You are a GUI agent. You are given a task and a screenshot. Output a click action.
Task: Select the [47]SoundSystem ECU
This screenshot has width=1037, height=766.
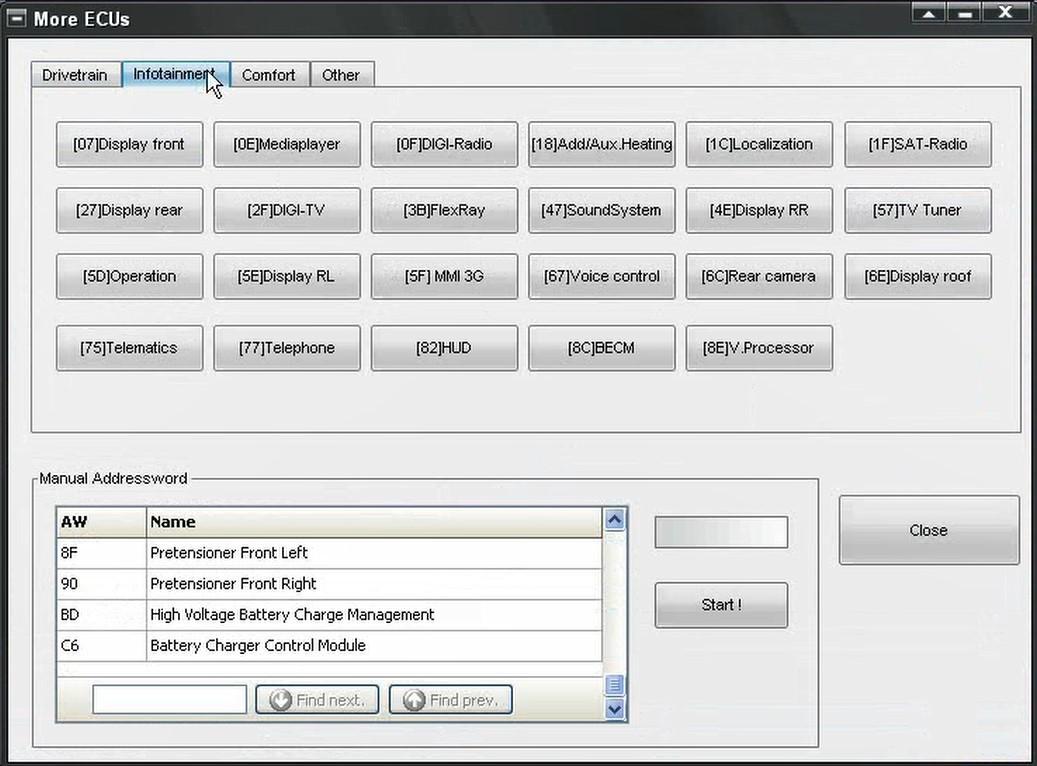601,210
